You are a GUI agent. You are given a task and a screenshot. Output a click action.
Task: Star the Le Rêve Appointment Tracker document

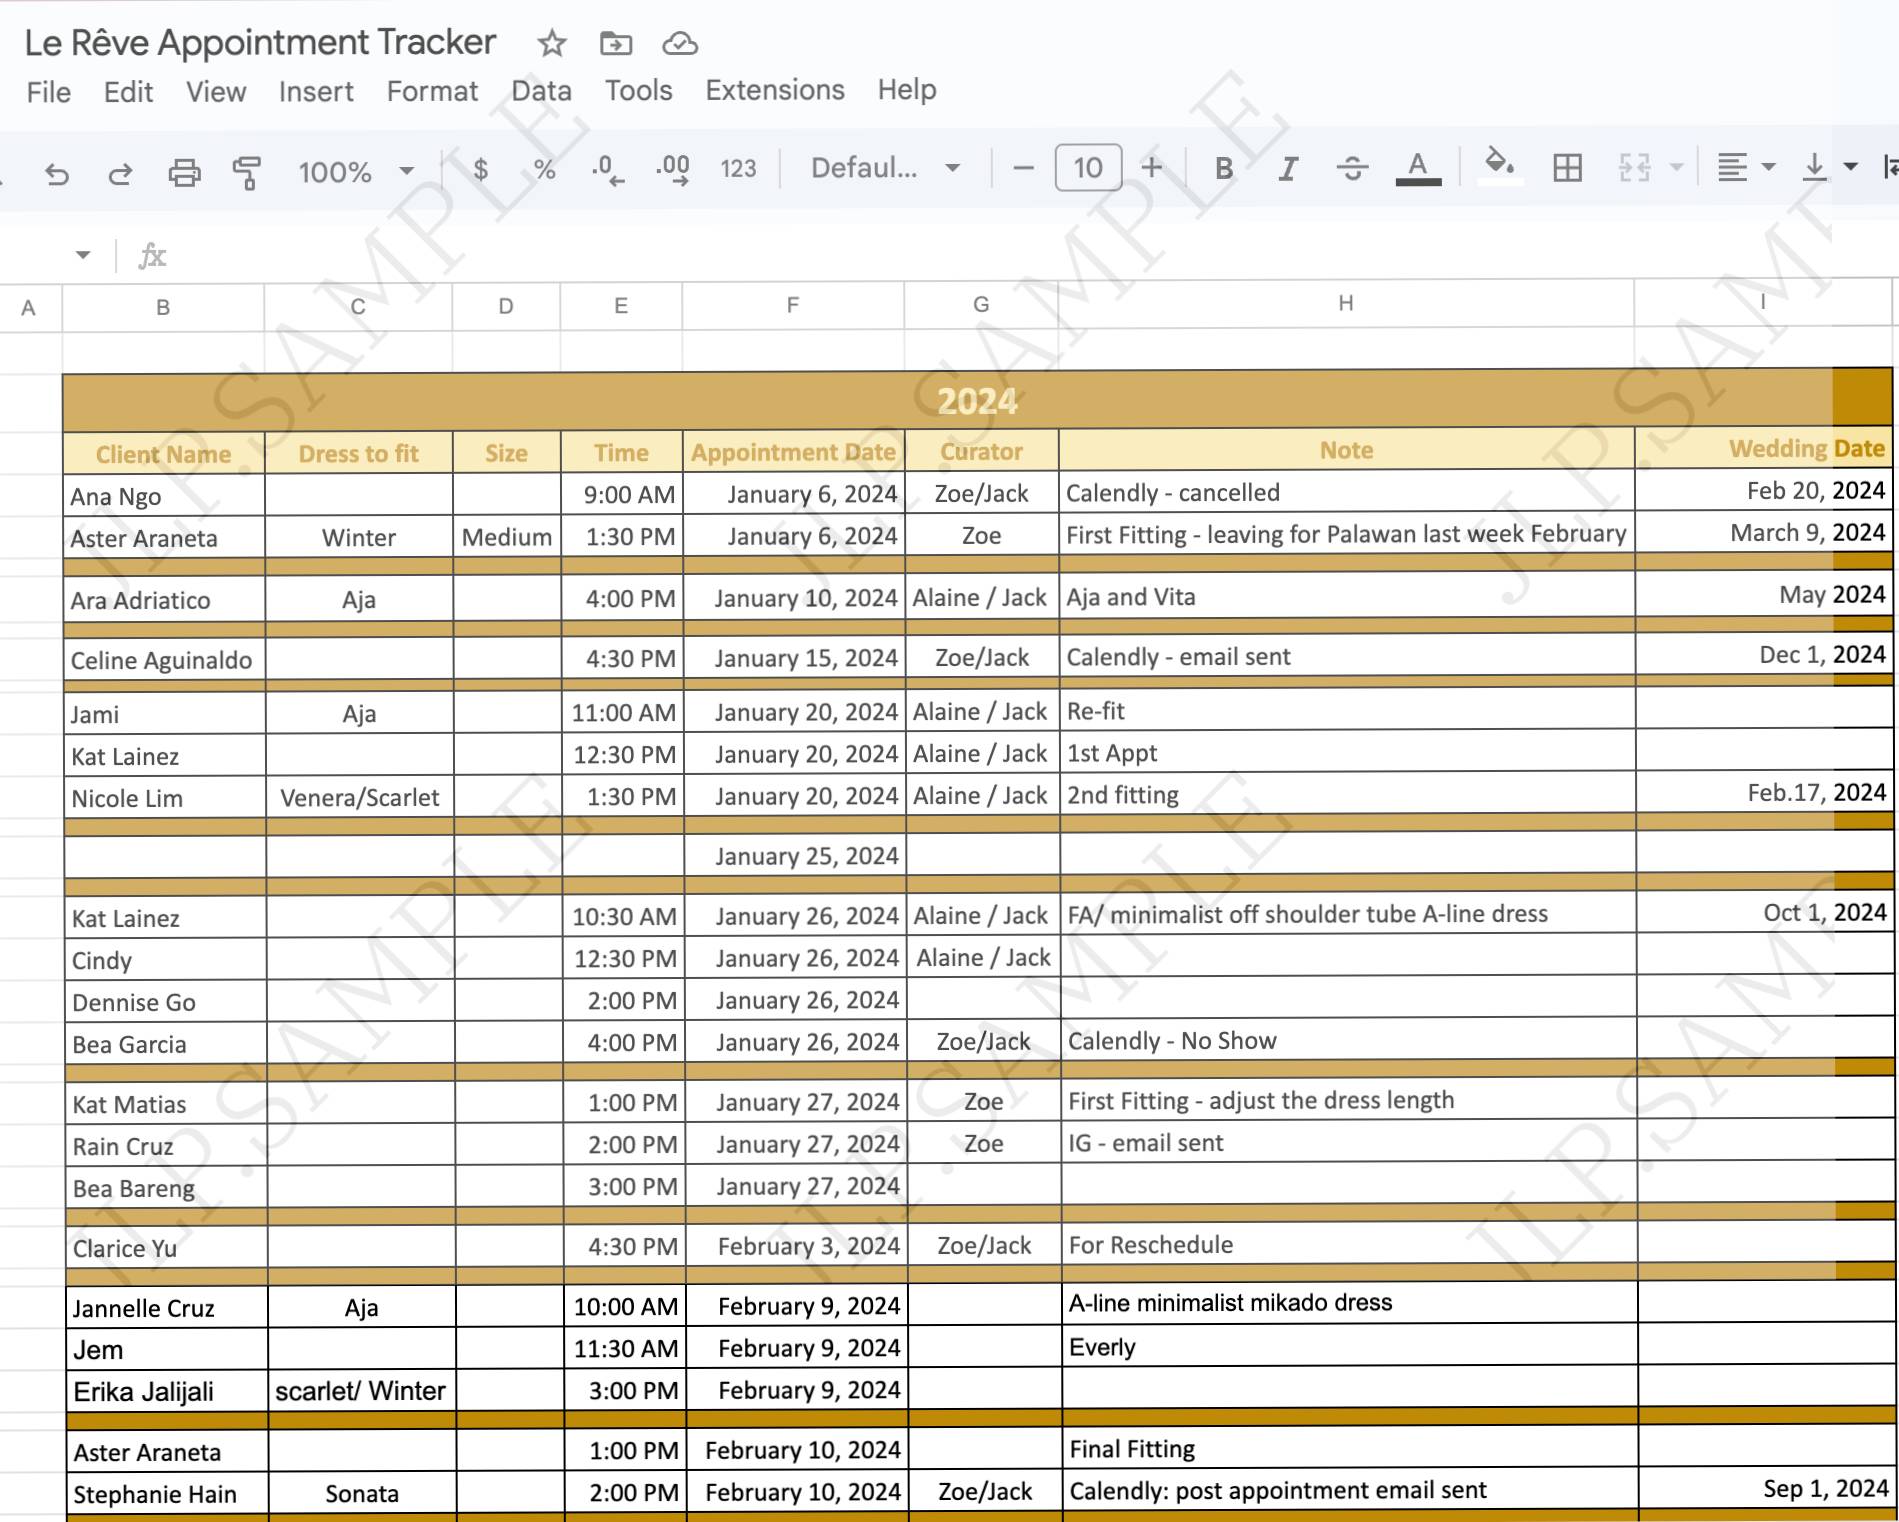click(x=551, y=43)
